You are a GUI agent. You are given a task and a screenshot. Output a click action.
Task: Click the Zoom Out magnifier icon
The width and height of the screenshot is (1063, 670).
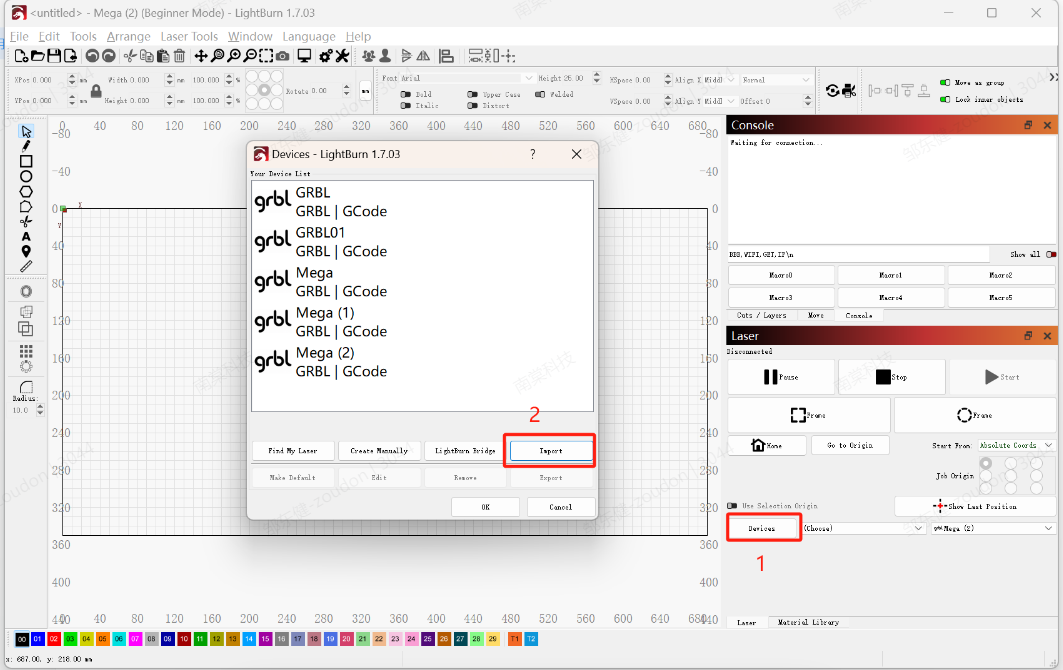tap(250, 56)
